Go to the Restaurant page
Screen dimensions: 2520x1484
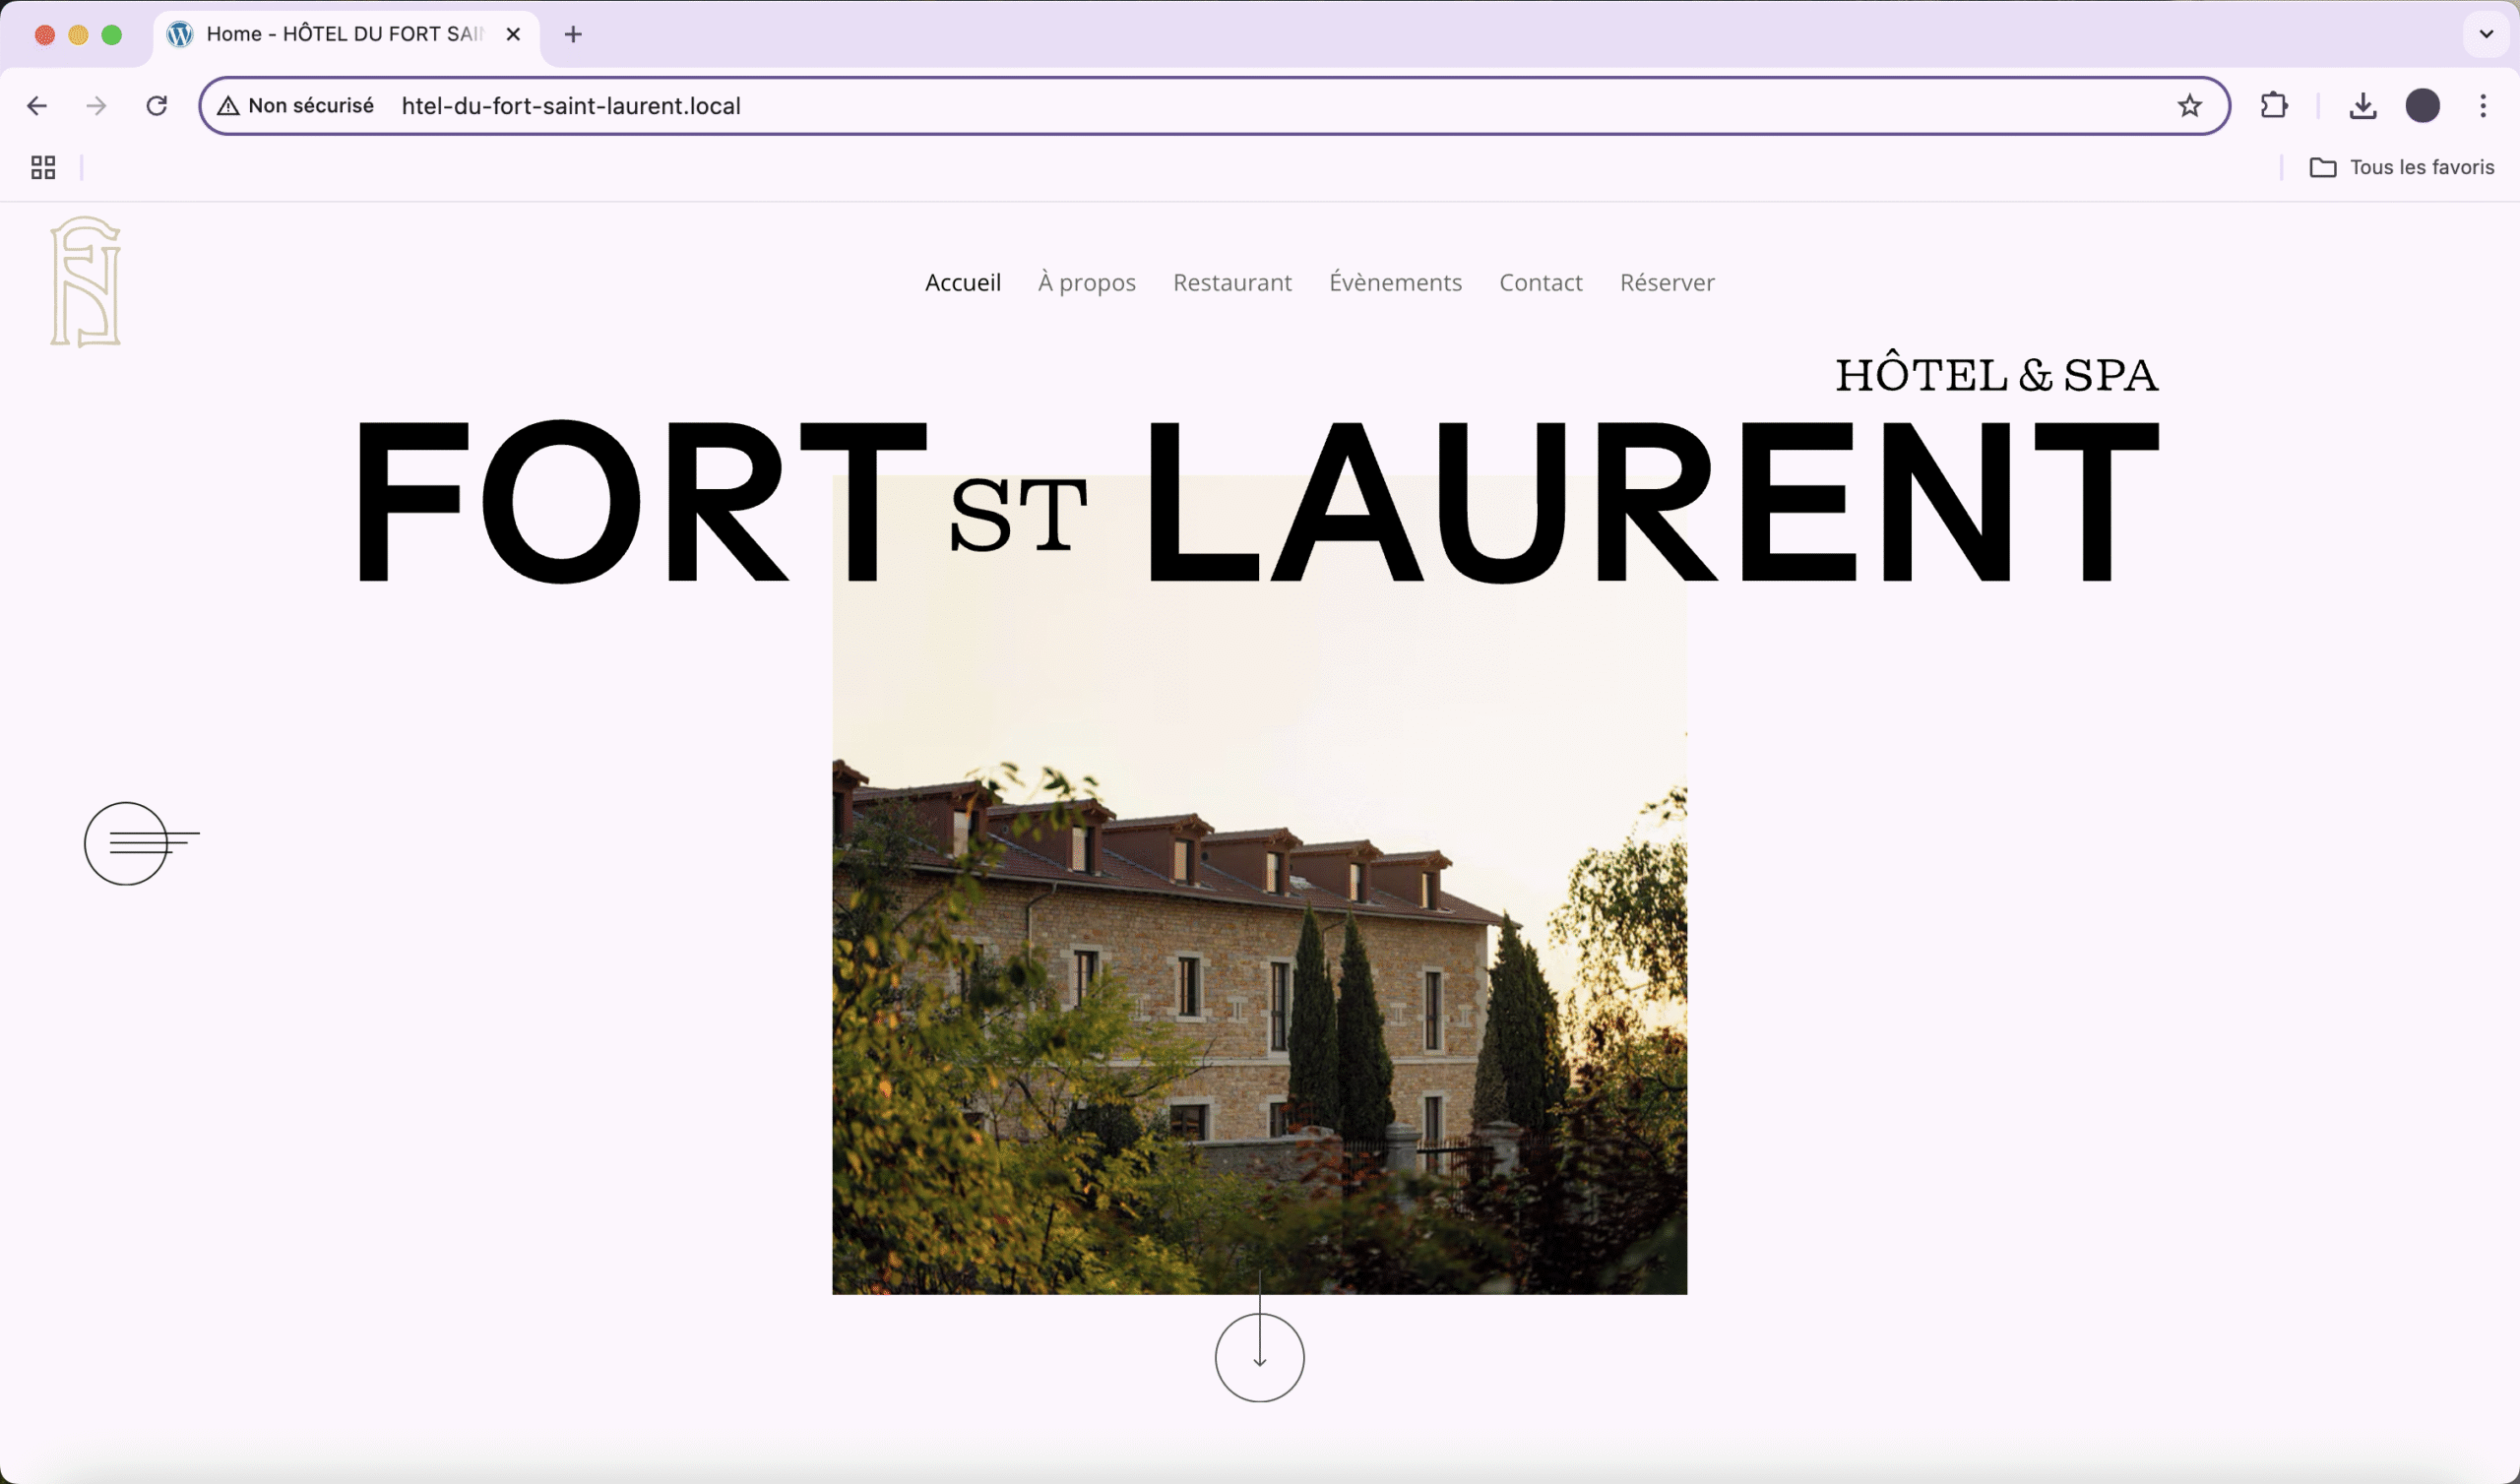pyautogui.click(x=1232, y=283)
